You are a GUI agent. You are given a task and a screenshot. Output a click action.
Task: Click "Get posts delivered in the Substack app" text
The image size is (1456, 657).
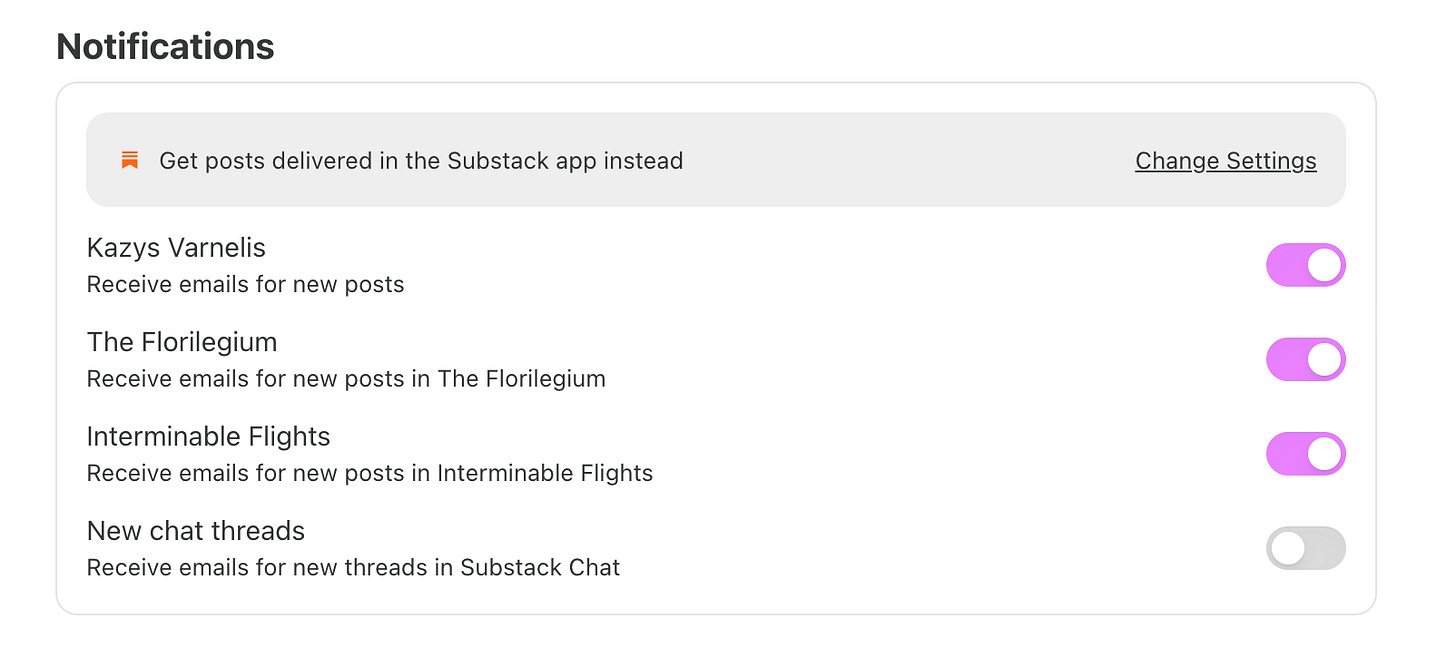421,161
